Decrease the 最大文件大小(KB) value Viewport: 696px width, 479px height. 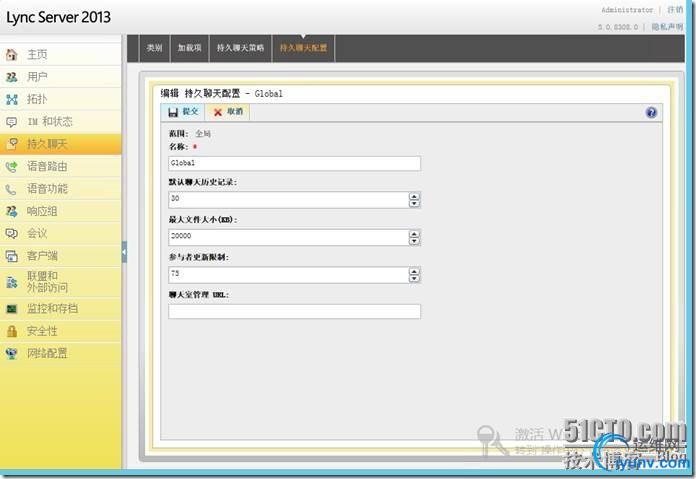coord(414,241)
